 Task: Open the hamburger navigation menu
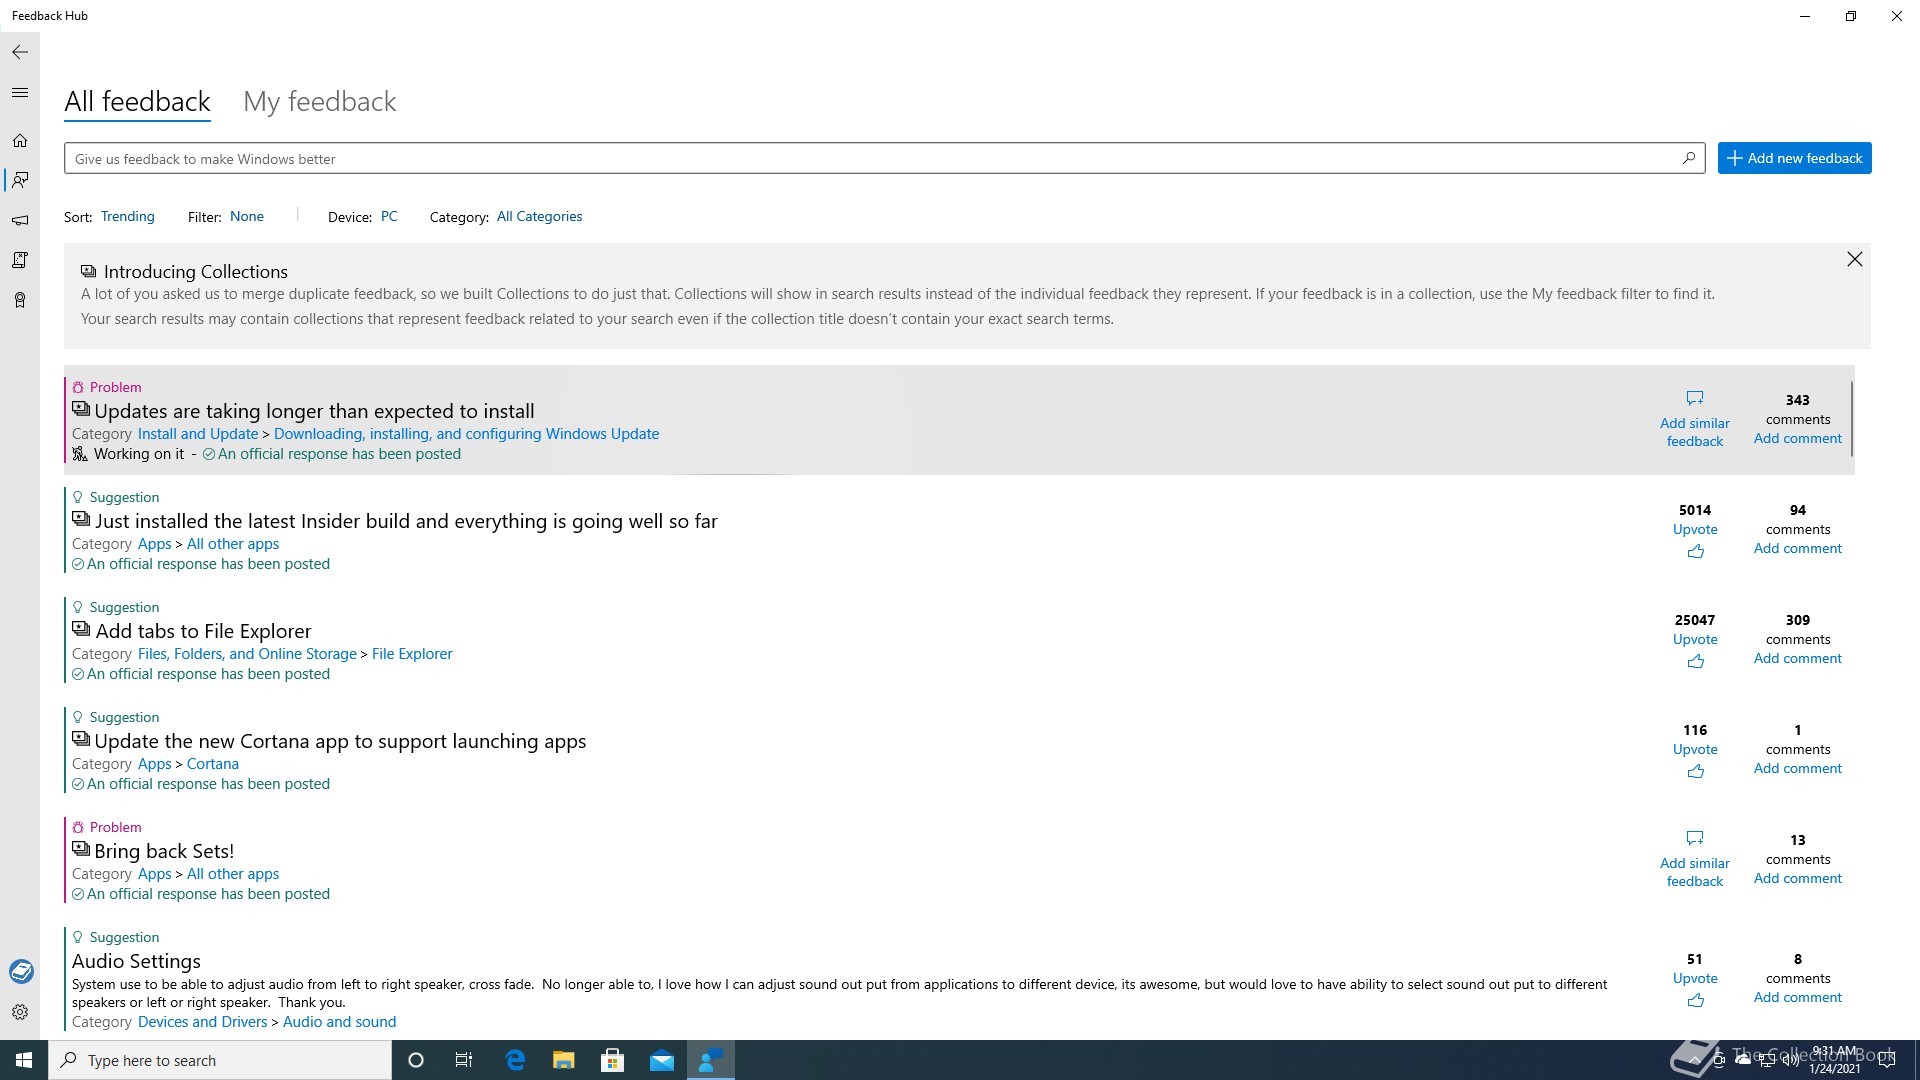[x=20, y=92]
